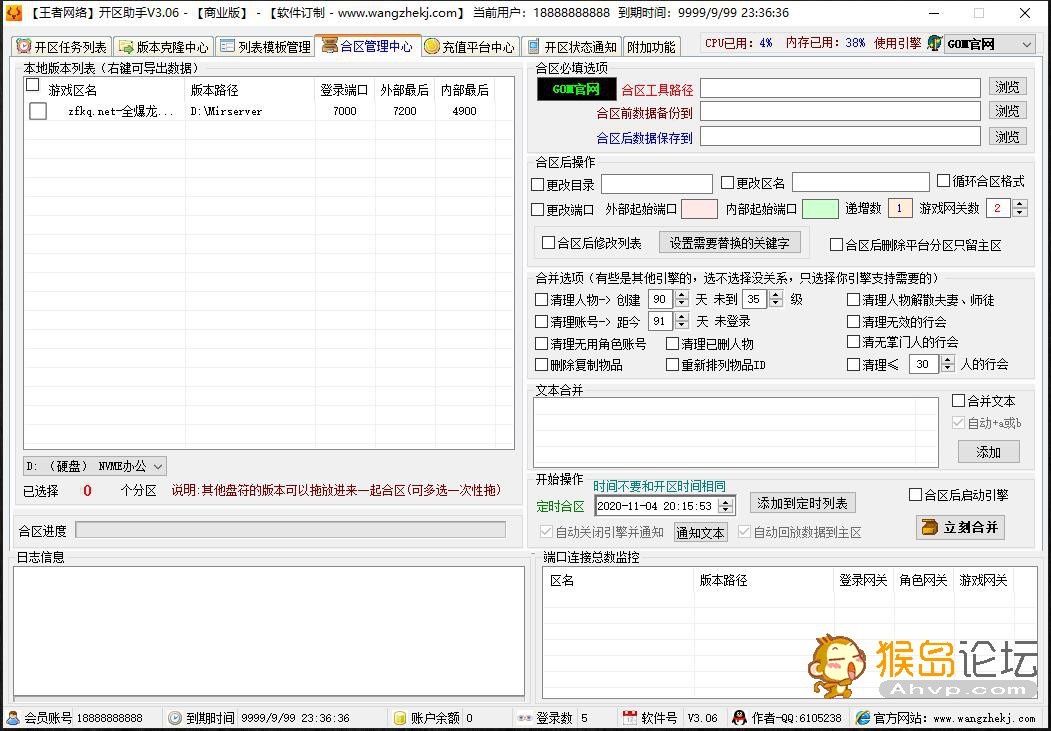The image size is (1051, 731).
Task: Click 设置需要替换的关键字 button
Action: [x=730, y=243]
